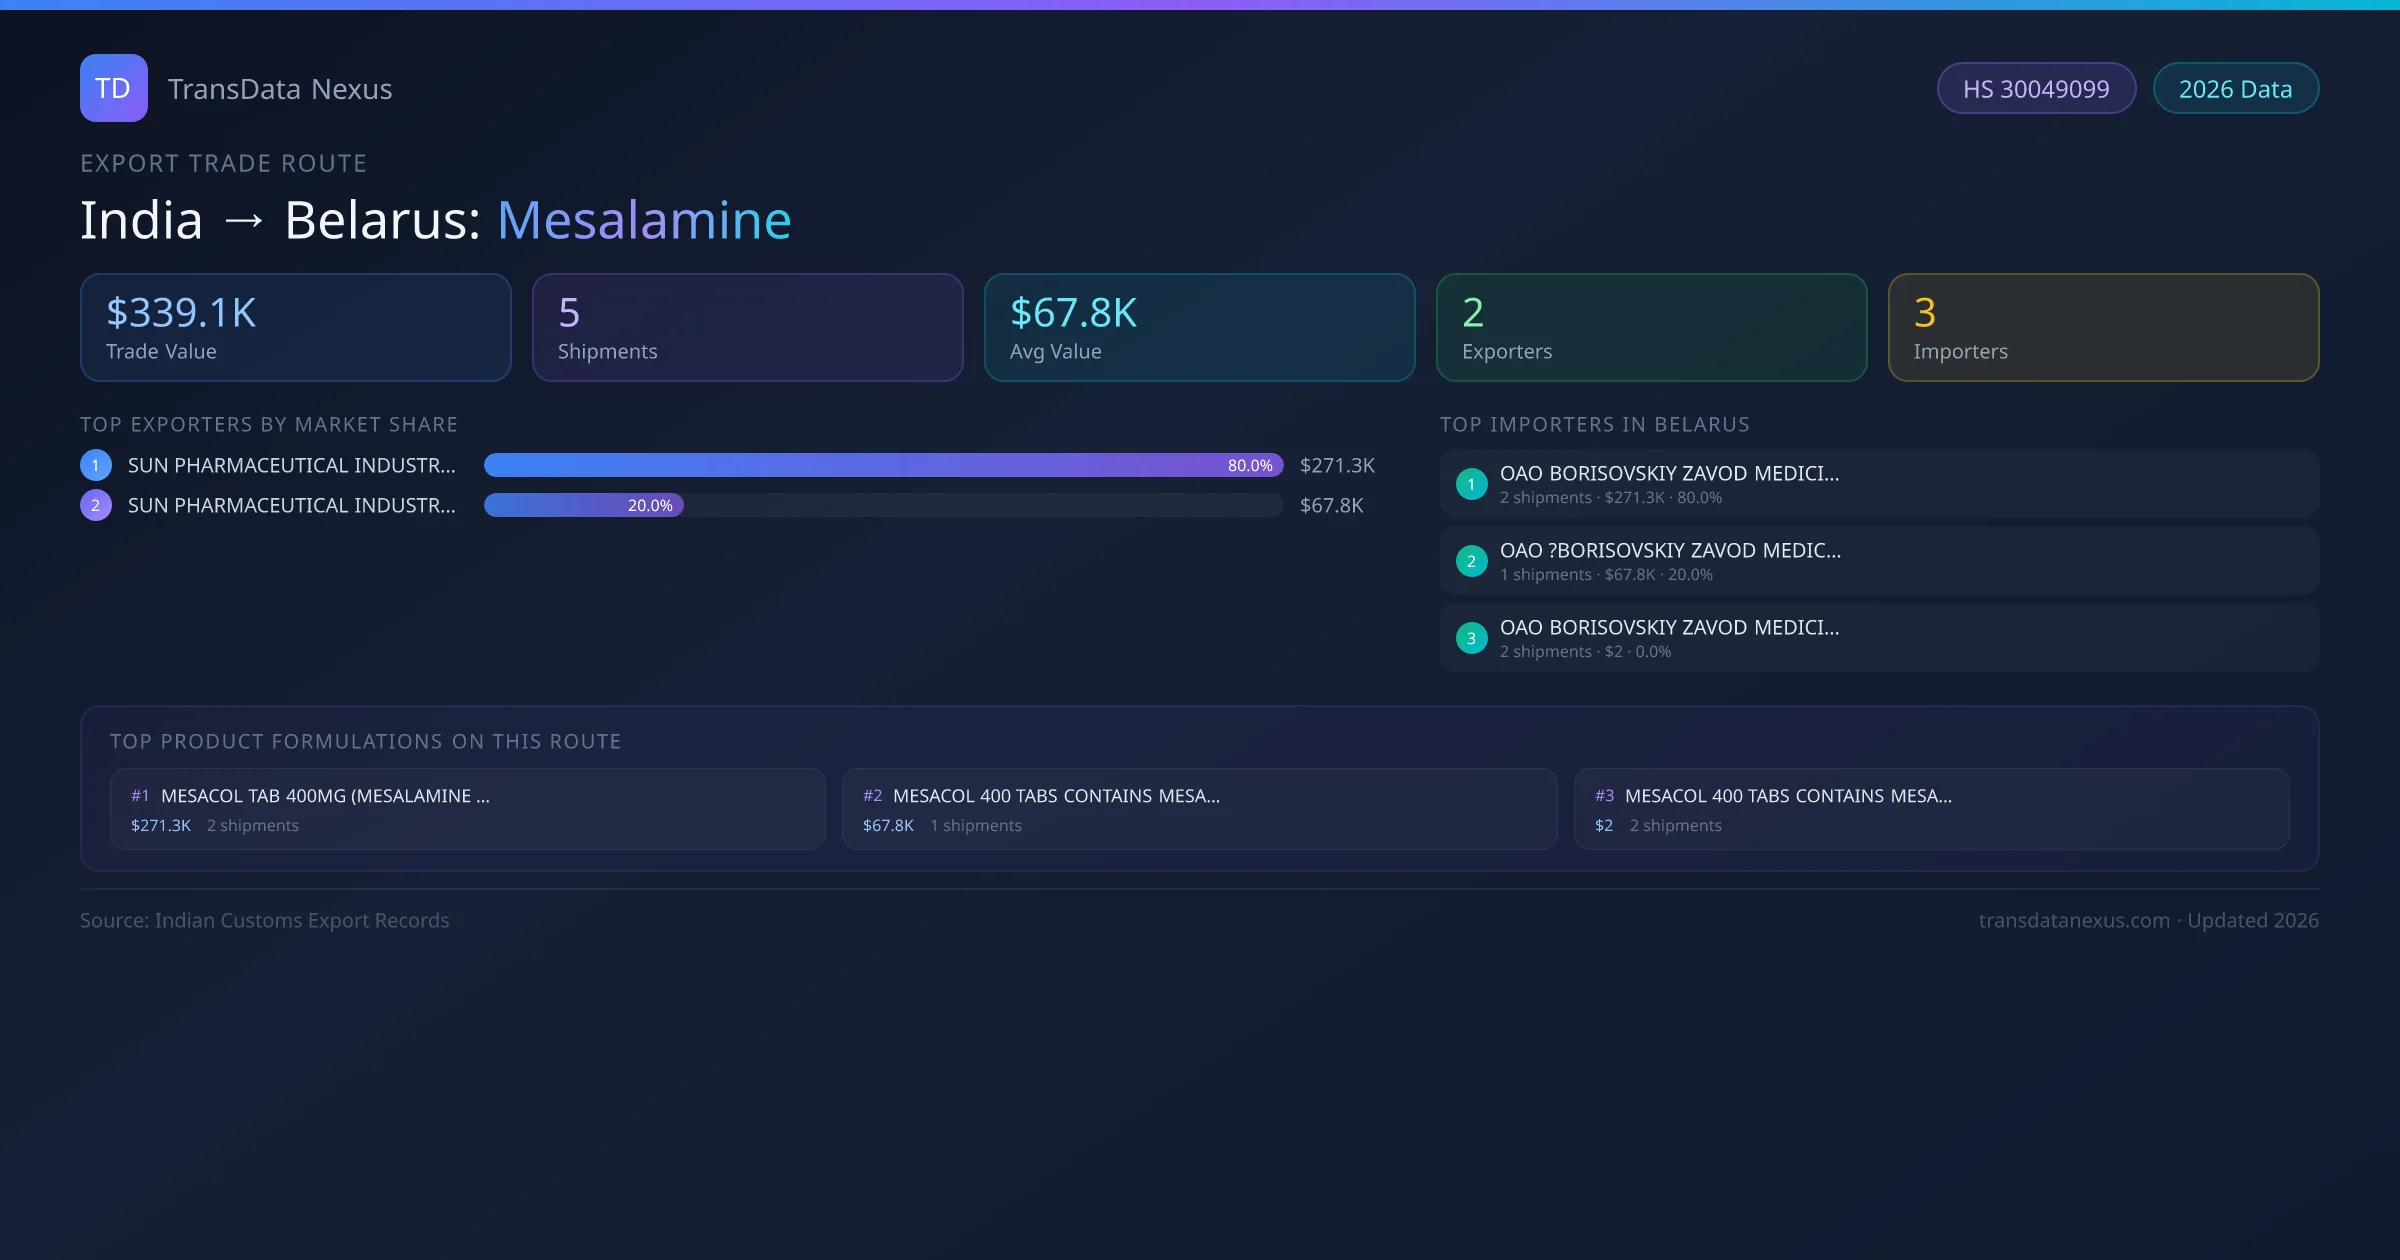This screenshot has width=2400, height=1260.
Task: Click the 2026 Data badge
Action: click(x=2235, y=89)
